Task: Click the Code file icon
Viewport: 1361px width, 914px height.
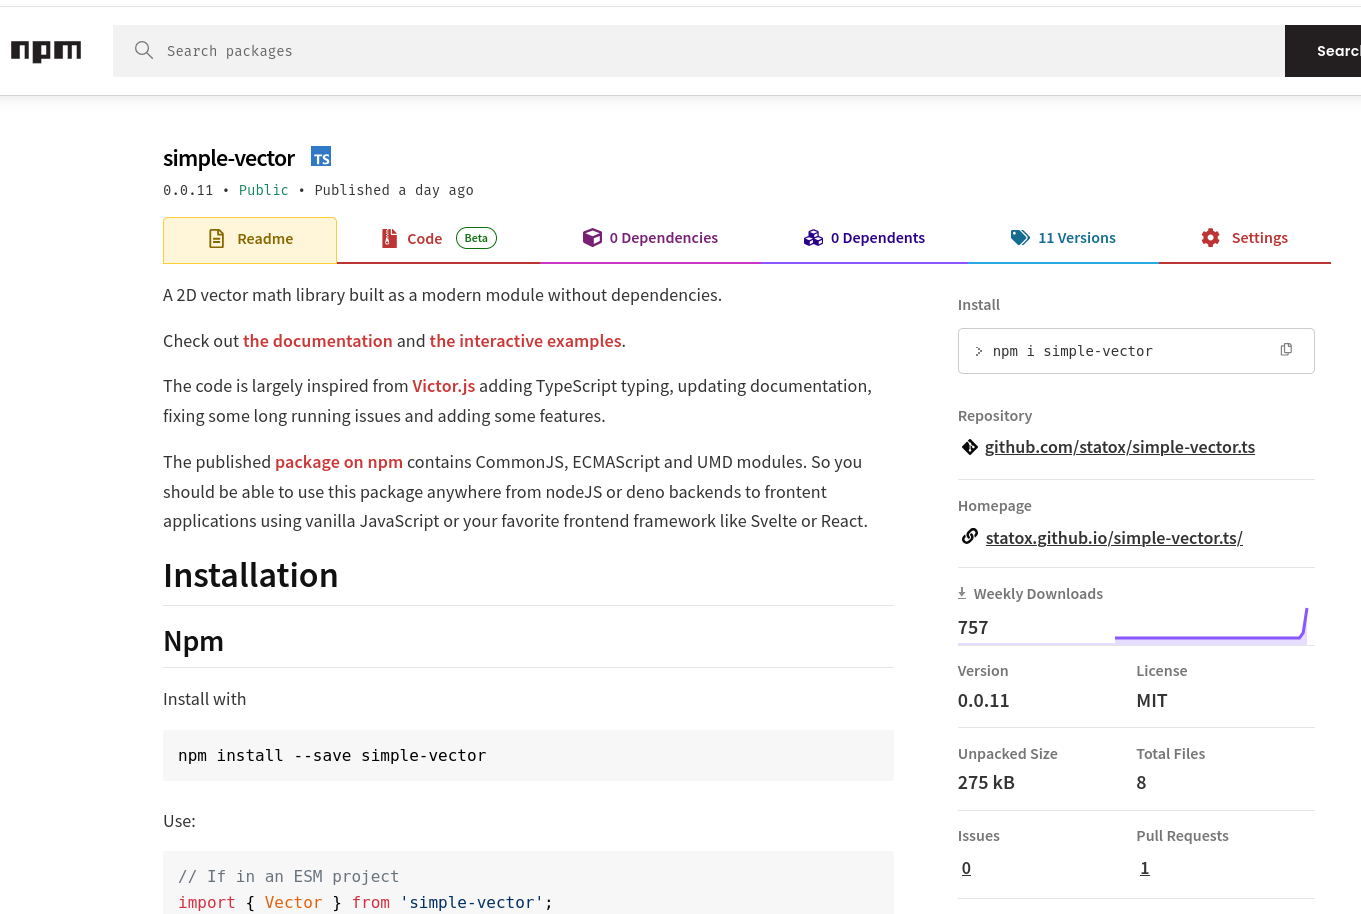Action: [x=389, y=238]
